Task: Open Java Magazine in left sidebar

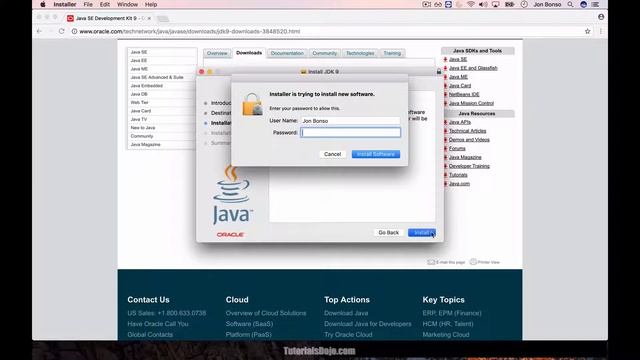Action: pyautogui.click(x=145, y=144)
